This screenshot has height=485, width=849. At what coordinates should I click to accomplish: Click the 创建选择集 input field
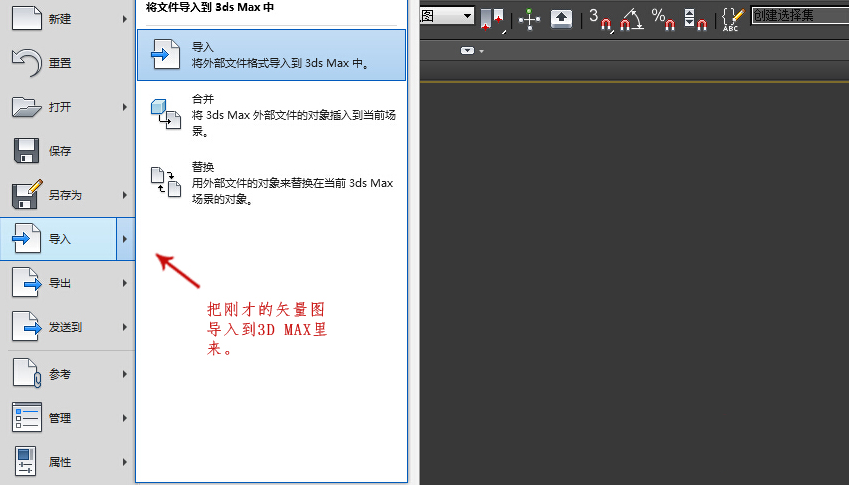coord(800,16)
